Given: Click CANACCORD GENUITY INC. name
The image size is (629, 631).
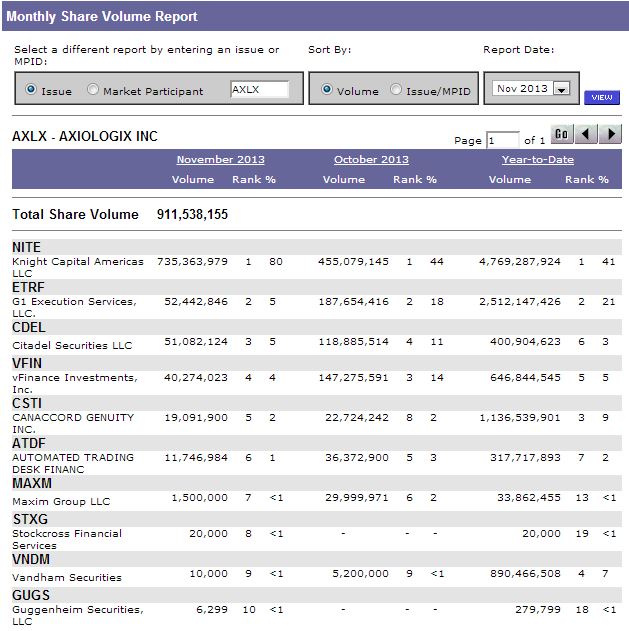Looking at the screenshot, I should (73, 423).
